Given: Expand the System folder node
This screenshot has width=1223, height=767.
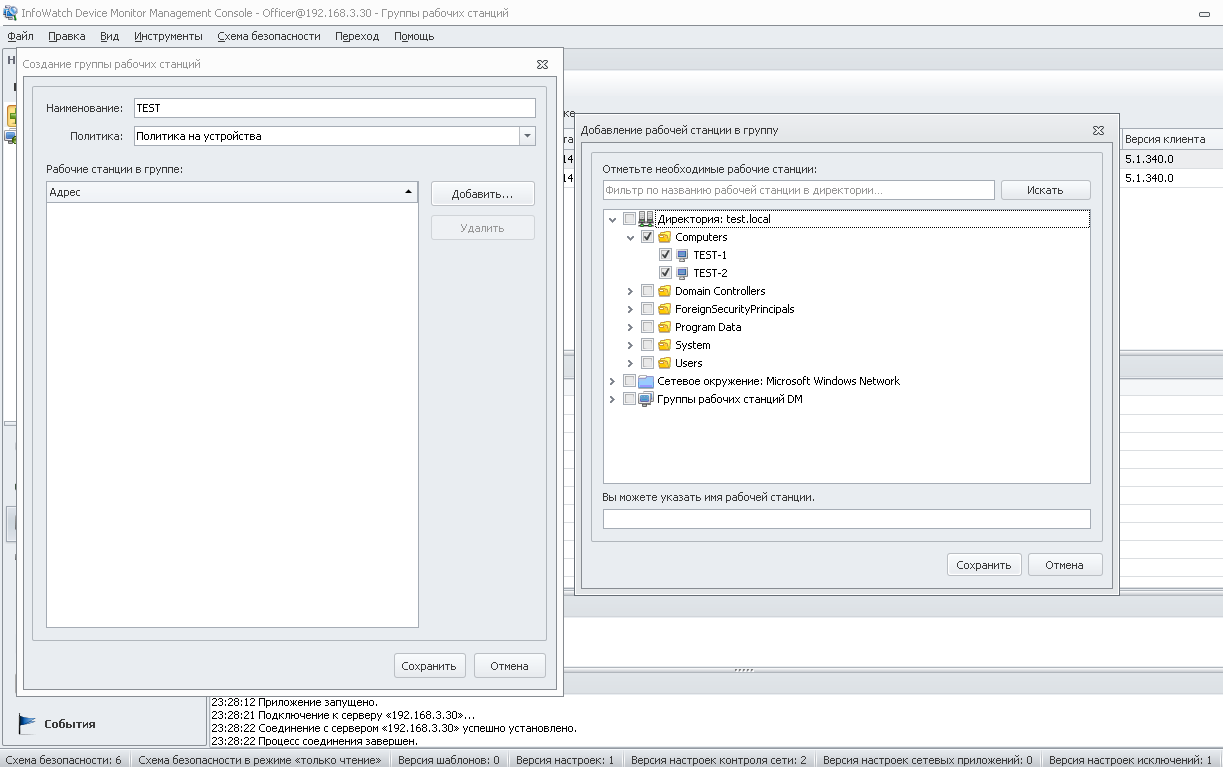Looking at the screenshot, I should tap(630, 345).
